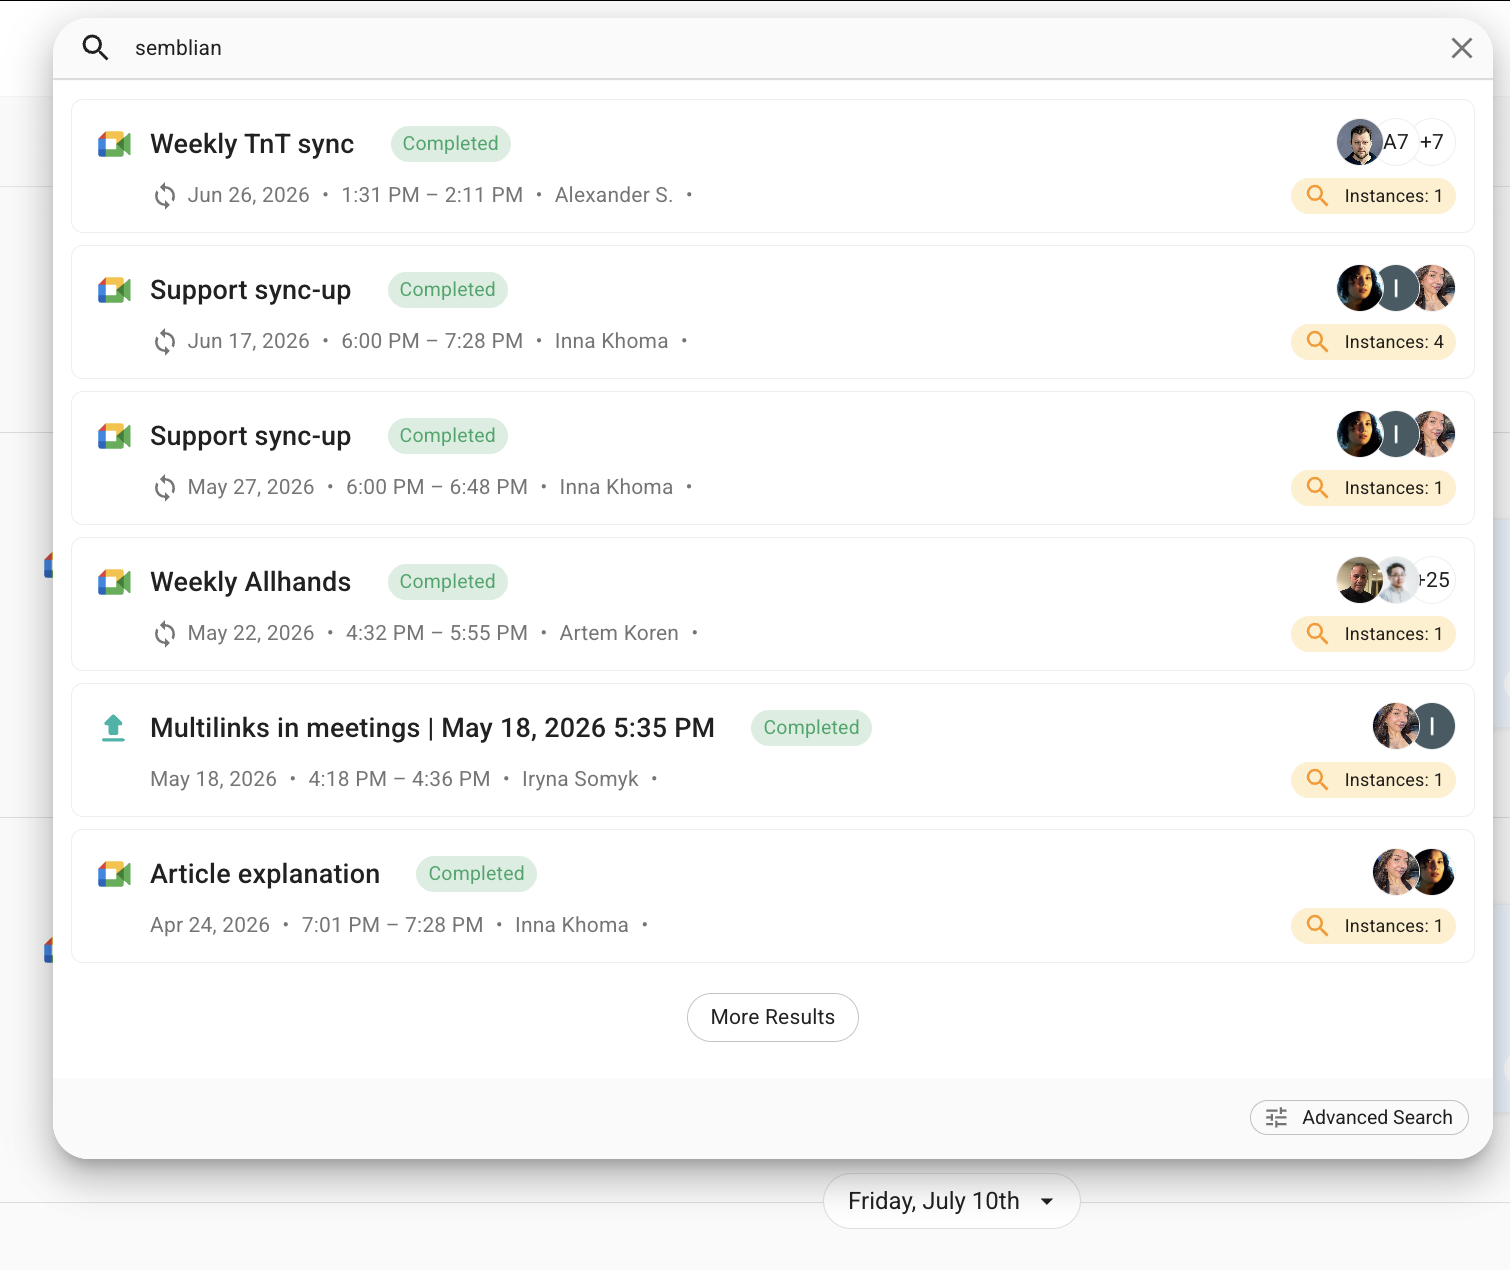Expand the +25 participants badge

[x=1435, y=580]
